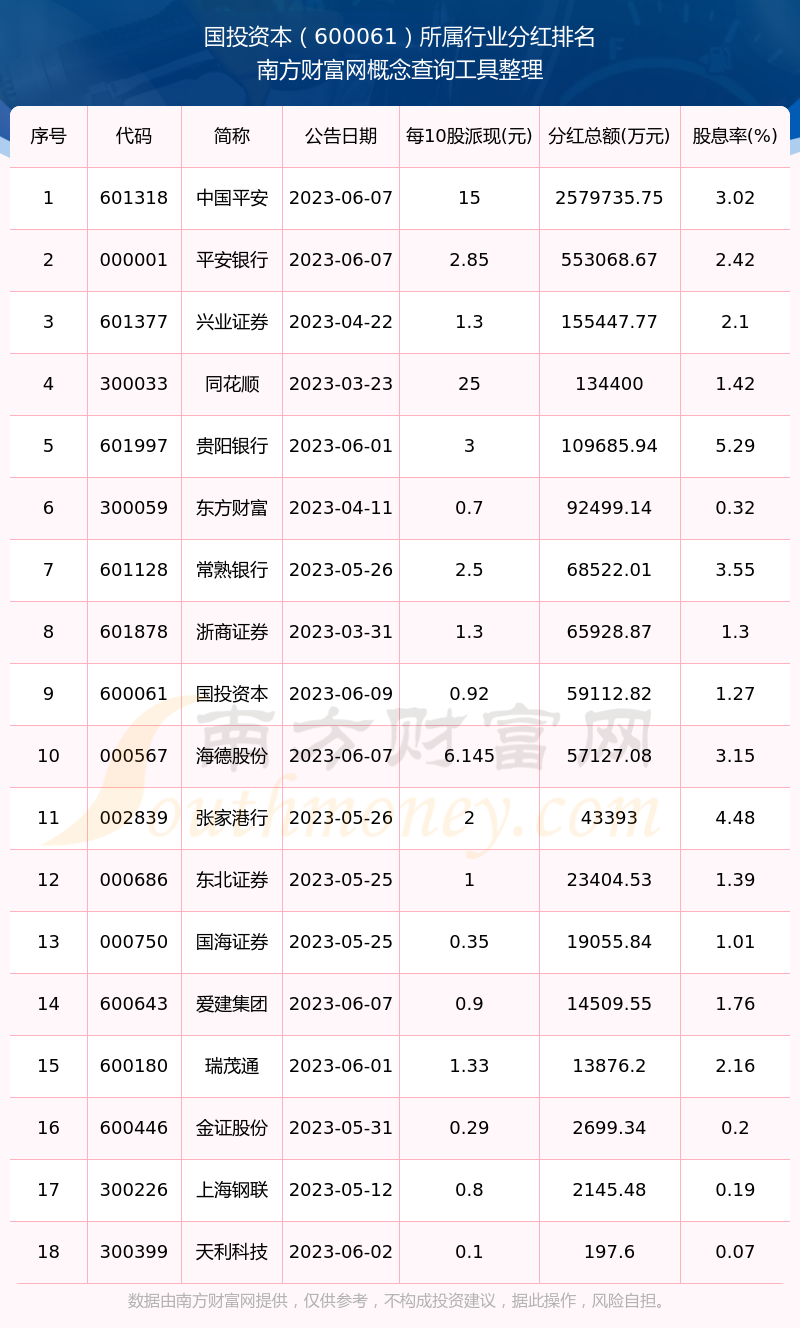The height and width of the screenshot is (1328, 800).
Task: Click dividend yield 4.48
Action: pyautogui.click(x=735, y=818)
